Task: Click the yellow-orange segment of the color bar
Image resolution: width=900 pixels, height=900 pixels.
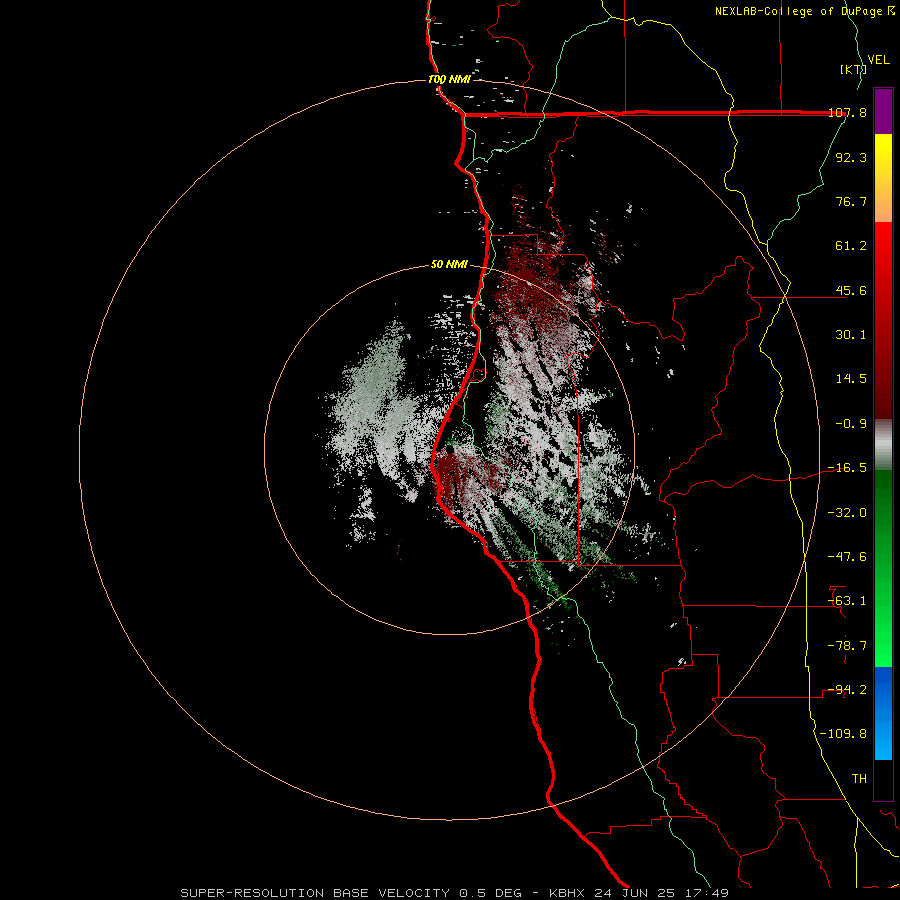Action: tap(883, 178)
